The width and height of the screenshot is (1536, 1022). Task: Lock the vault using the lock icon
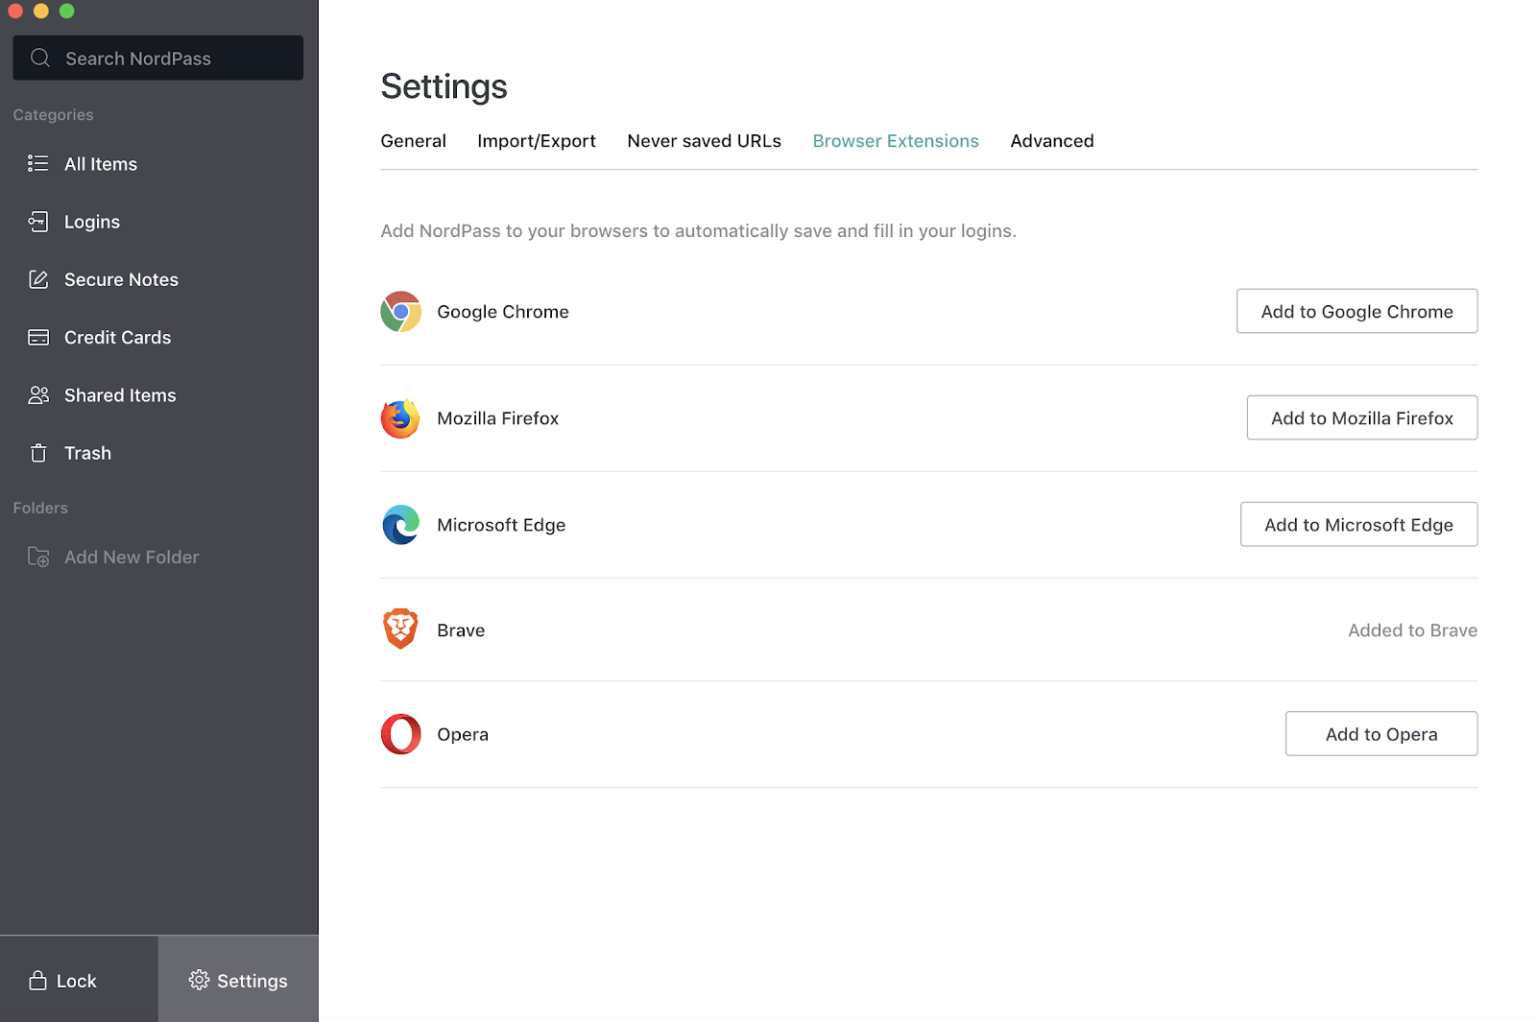click(38, 980)
